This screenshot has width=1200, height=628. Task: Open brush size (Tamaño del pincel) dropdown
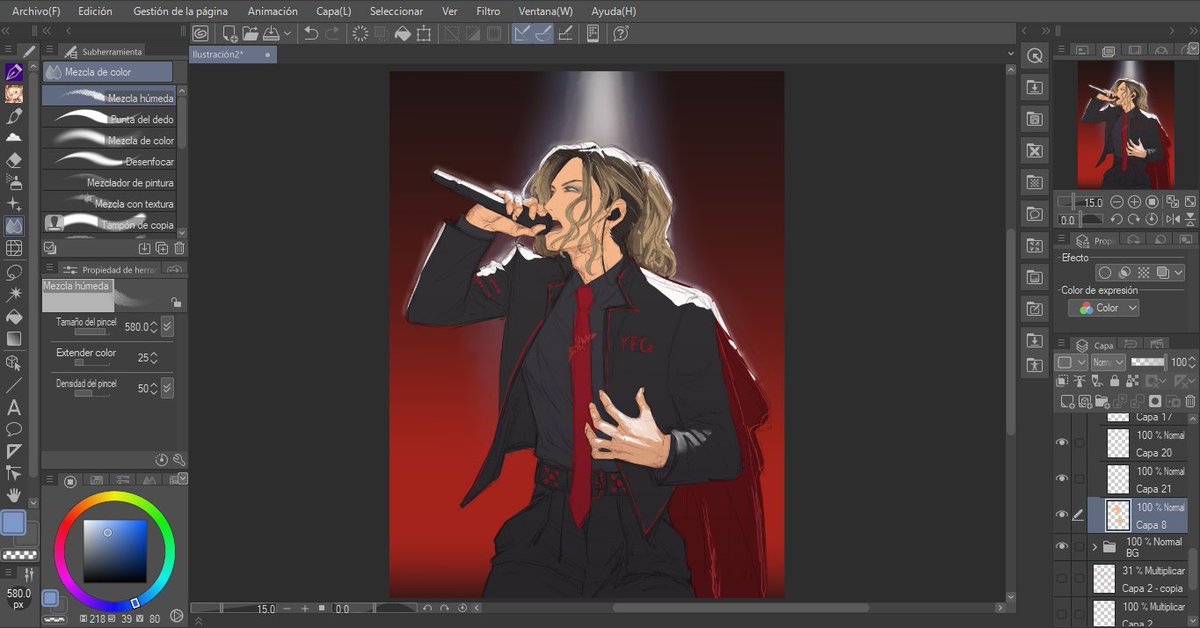167,326
